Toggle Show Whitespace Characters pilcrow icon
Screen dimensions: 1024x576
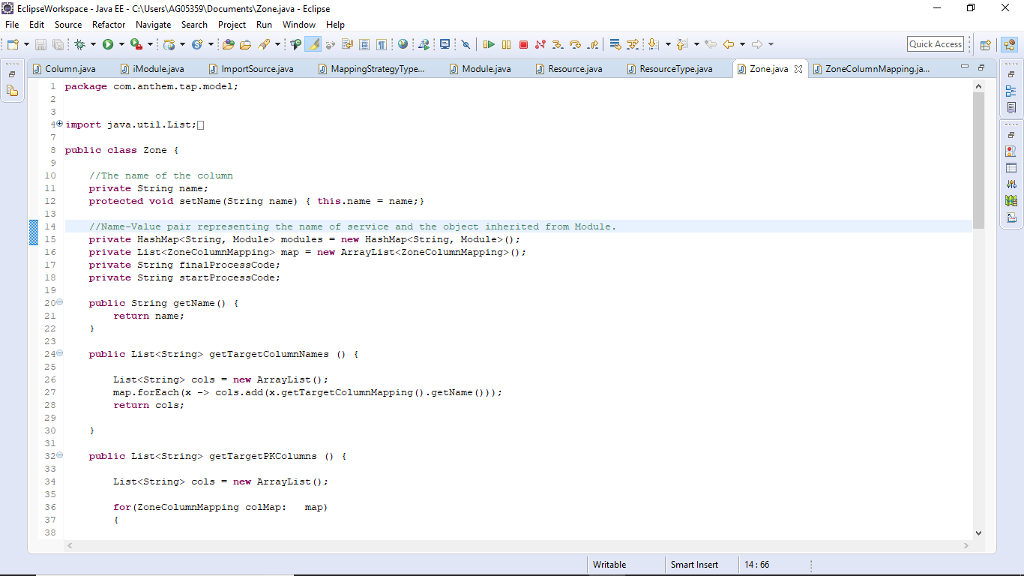tap(381, 44)
